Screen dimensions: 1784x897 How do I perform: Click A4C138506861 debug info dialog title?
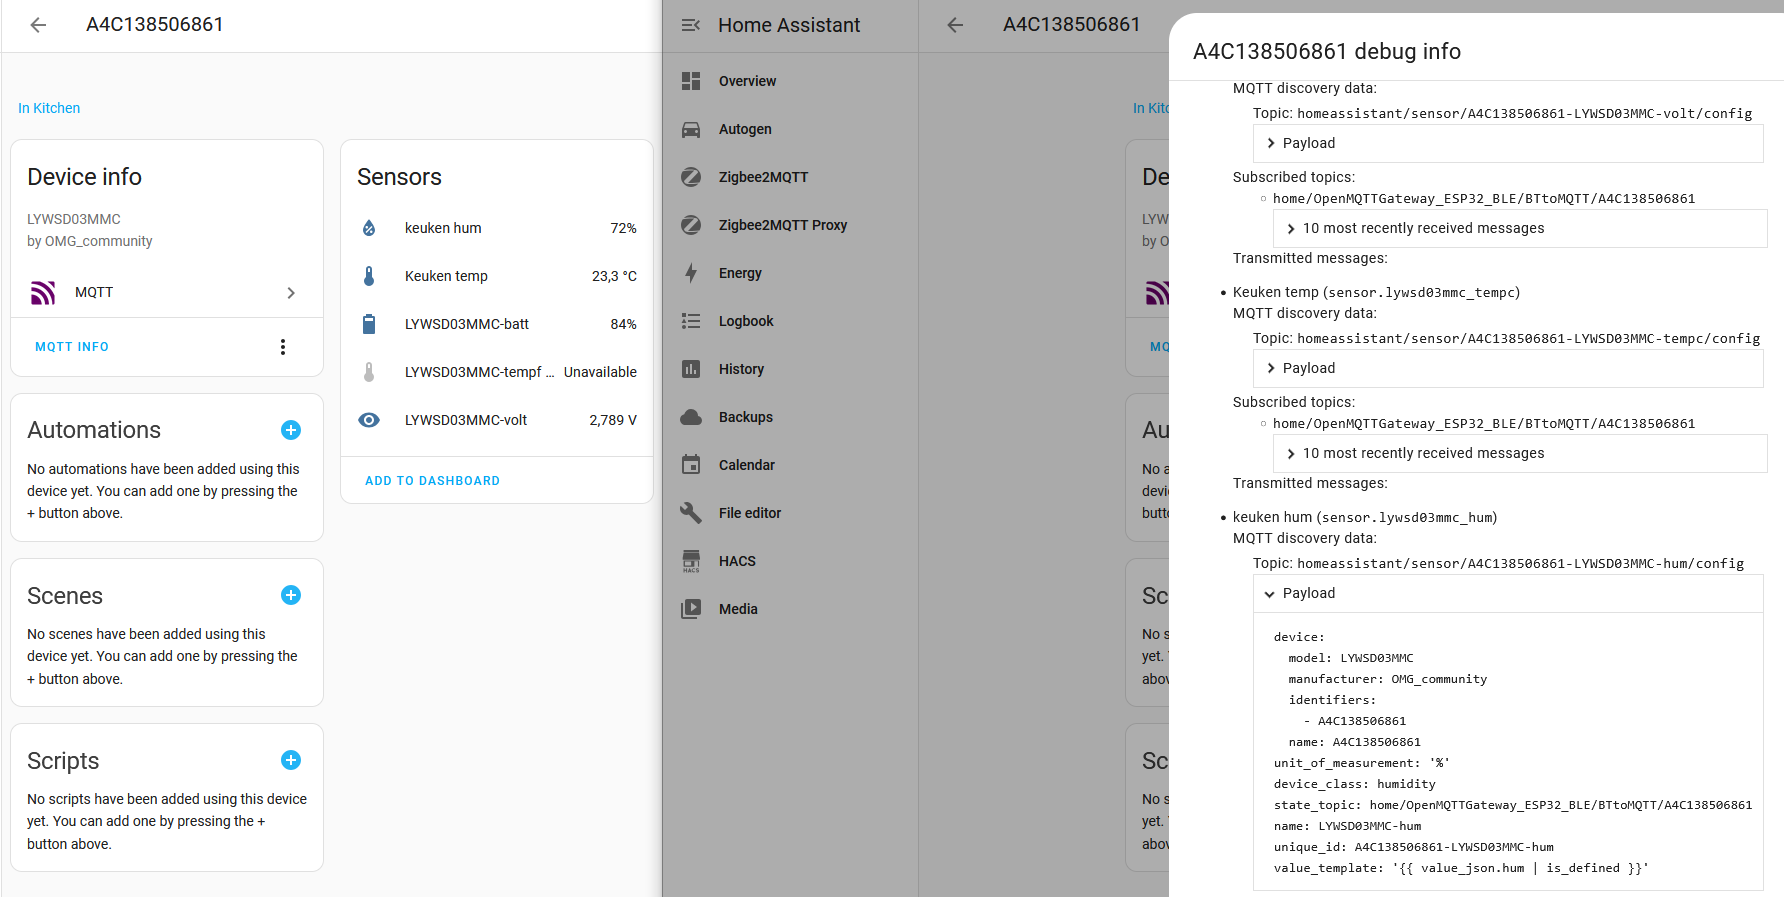click(1327, 51)
